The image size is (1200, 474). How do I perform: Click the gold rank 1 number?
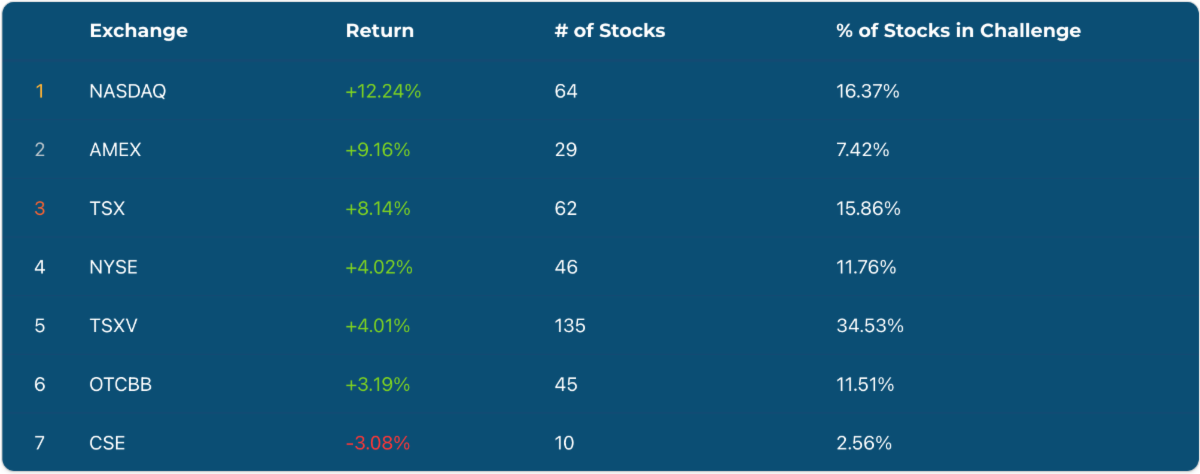point(40,91)
